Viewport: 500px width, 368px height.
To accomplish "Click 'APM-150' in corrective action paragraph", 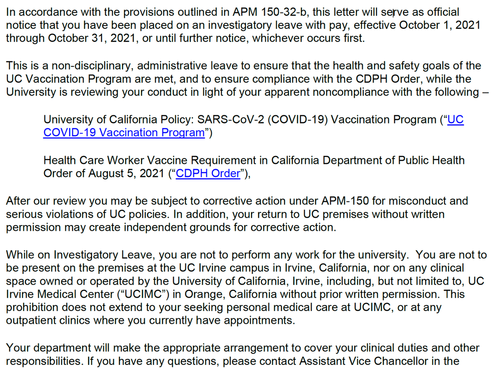I will point(345,201).
